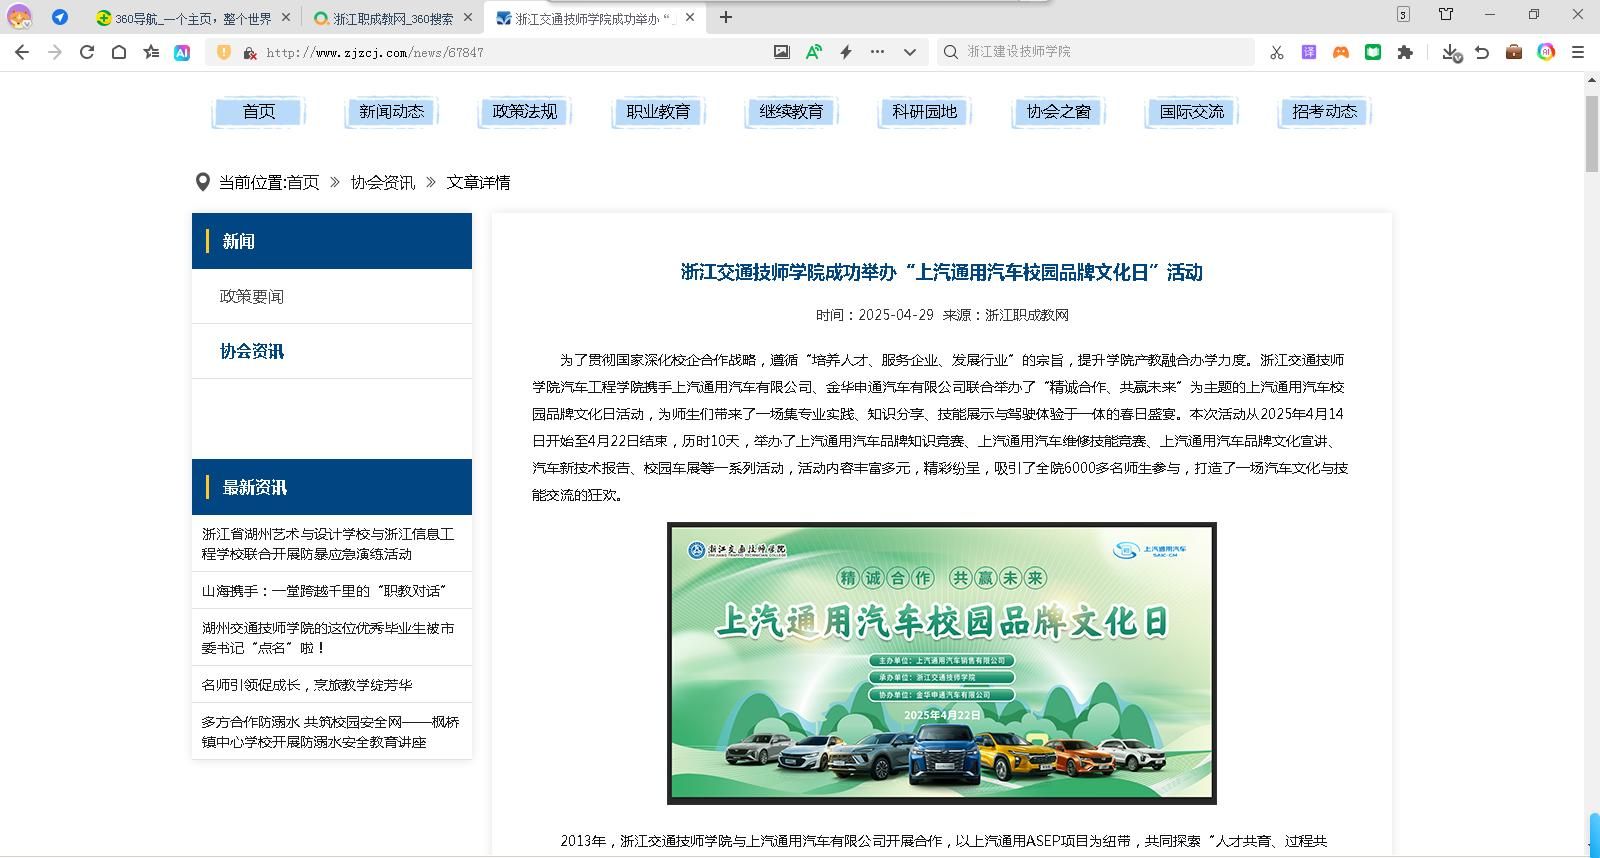Viewport: 1600px width, 858px height.
Task: Open the picture viewer icon in address bar
Action: (782, 52)
